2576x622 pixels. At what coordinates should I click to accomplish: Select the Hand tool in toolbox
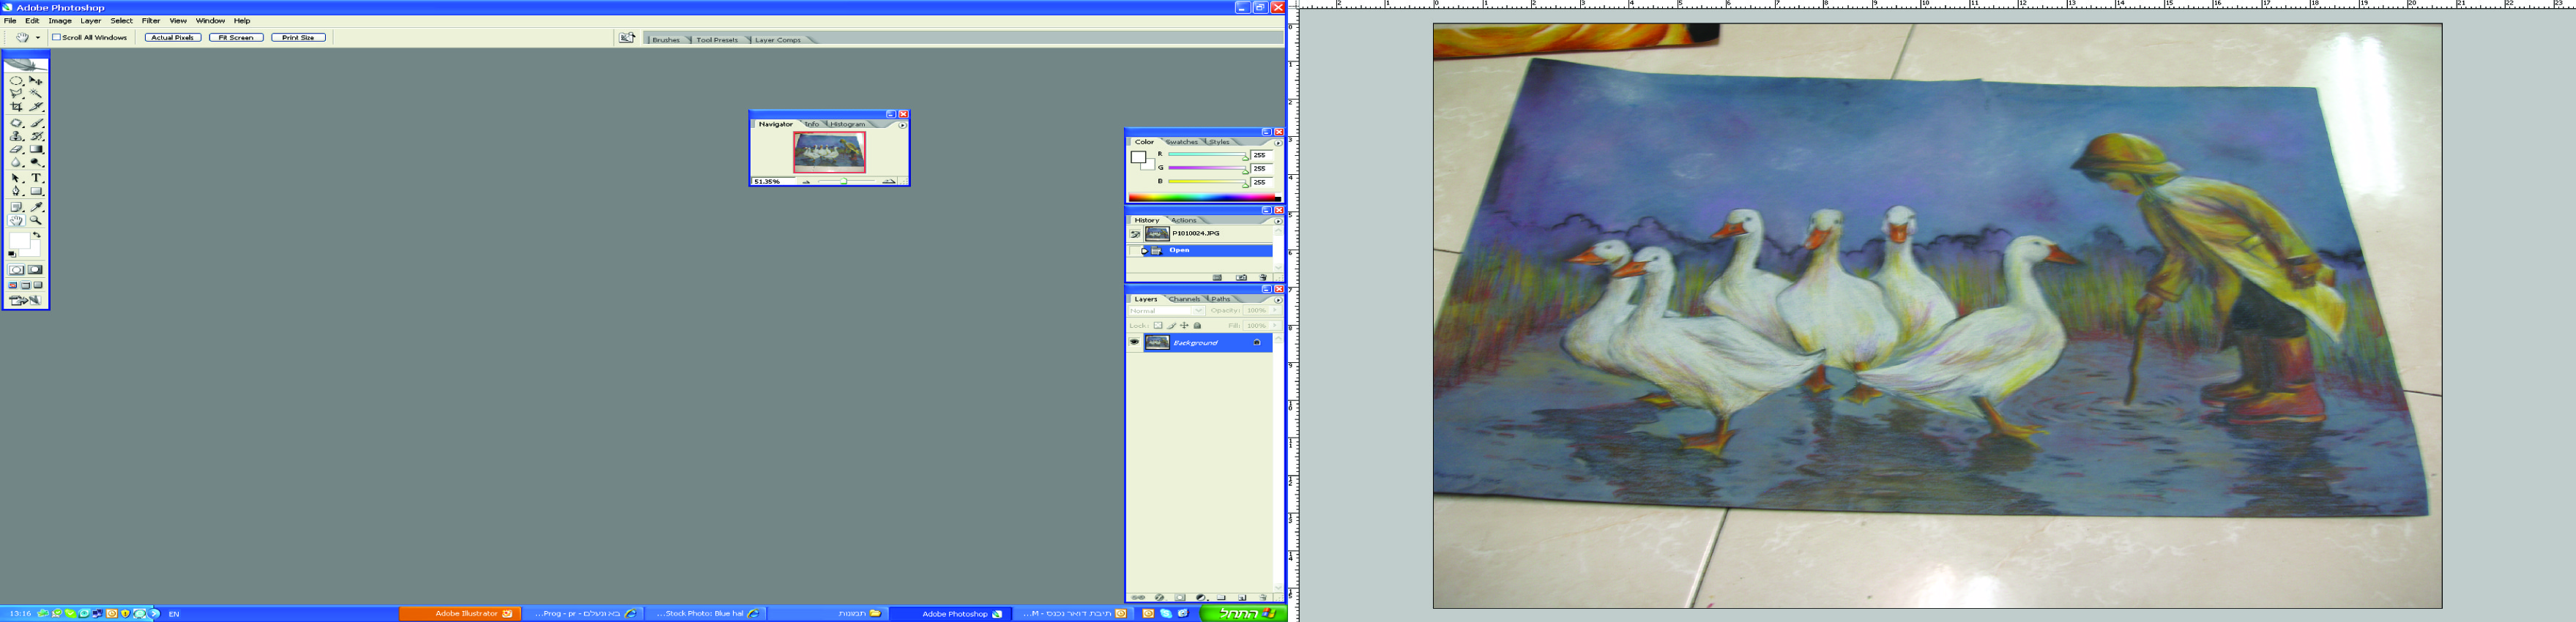[x=16, y=220]
